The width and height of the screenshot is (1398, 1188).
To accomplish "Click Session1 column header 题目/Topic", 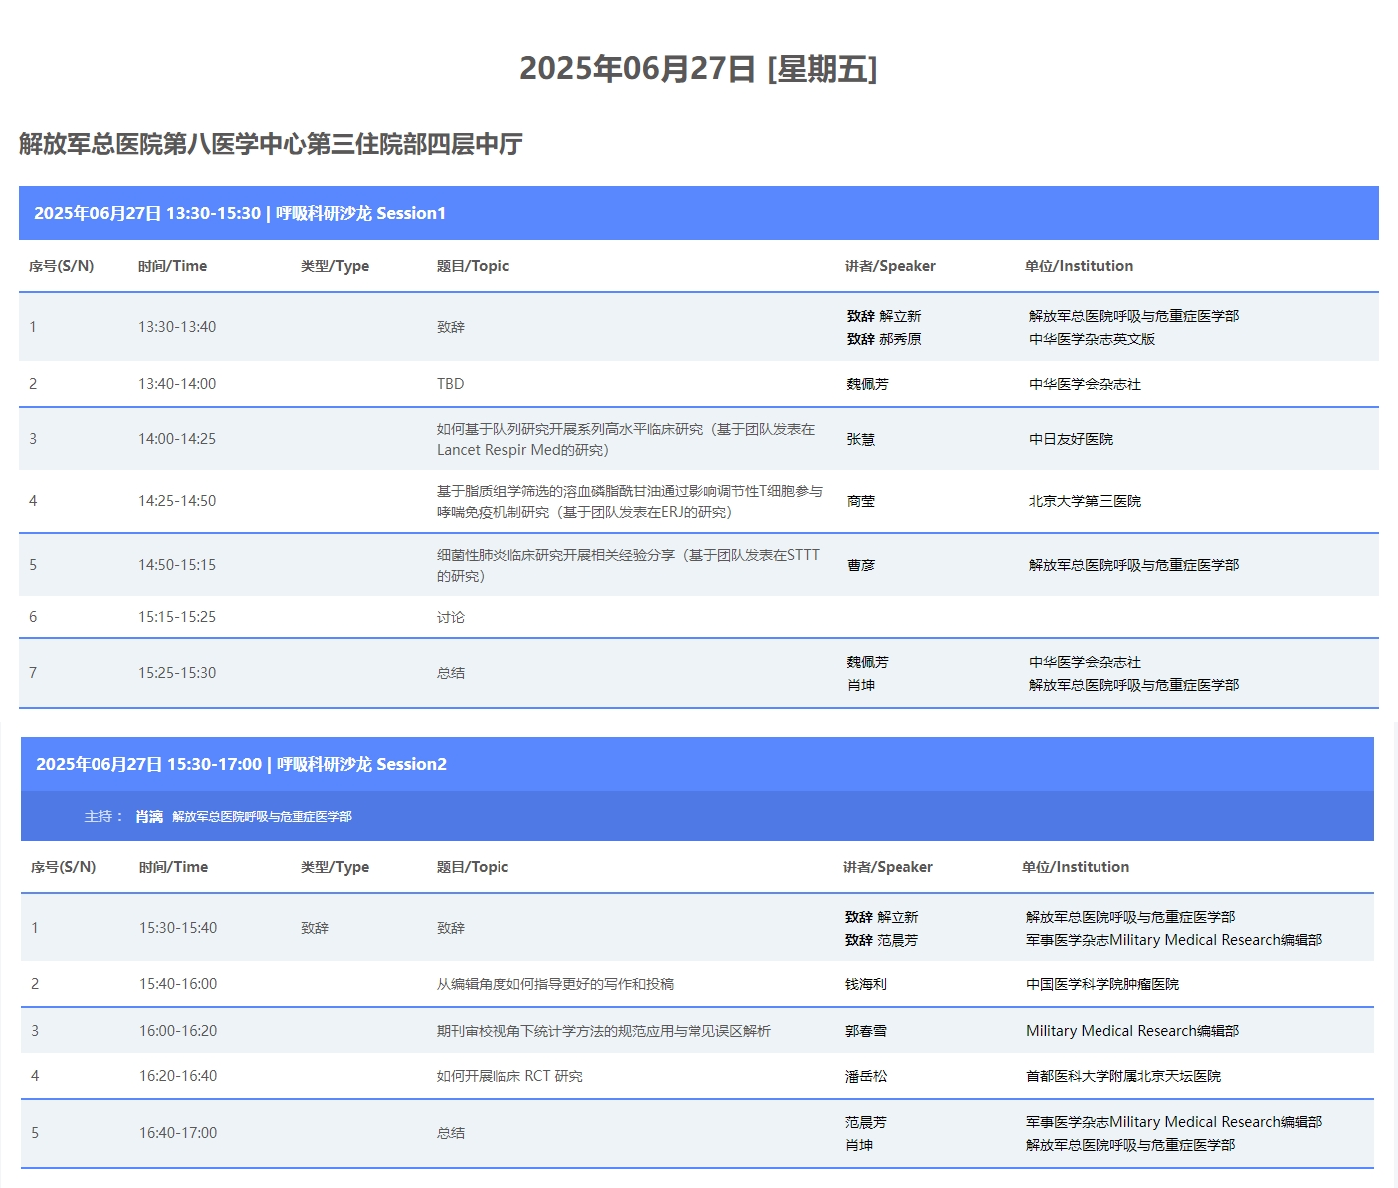I will [473, 266].
